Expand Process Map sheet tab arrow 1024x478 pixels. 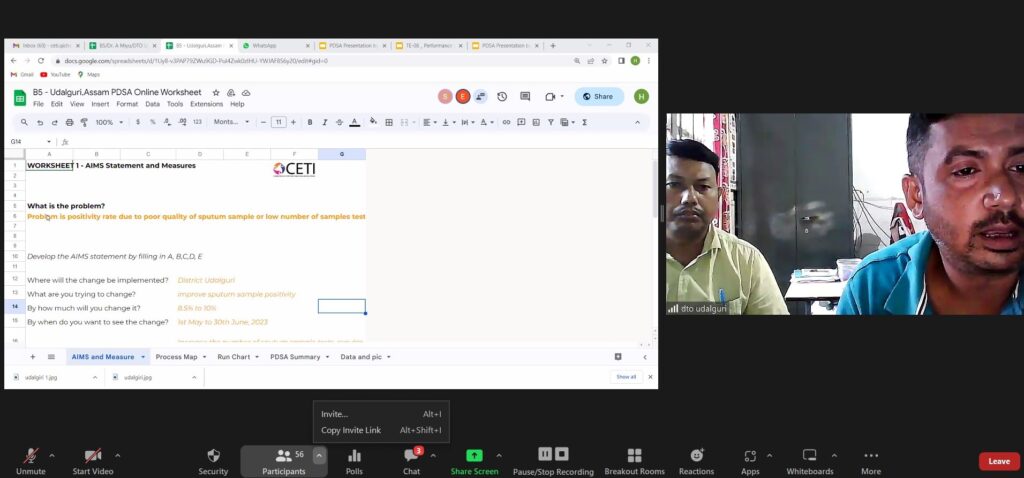(x=206, y=357)
